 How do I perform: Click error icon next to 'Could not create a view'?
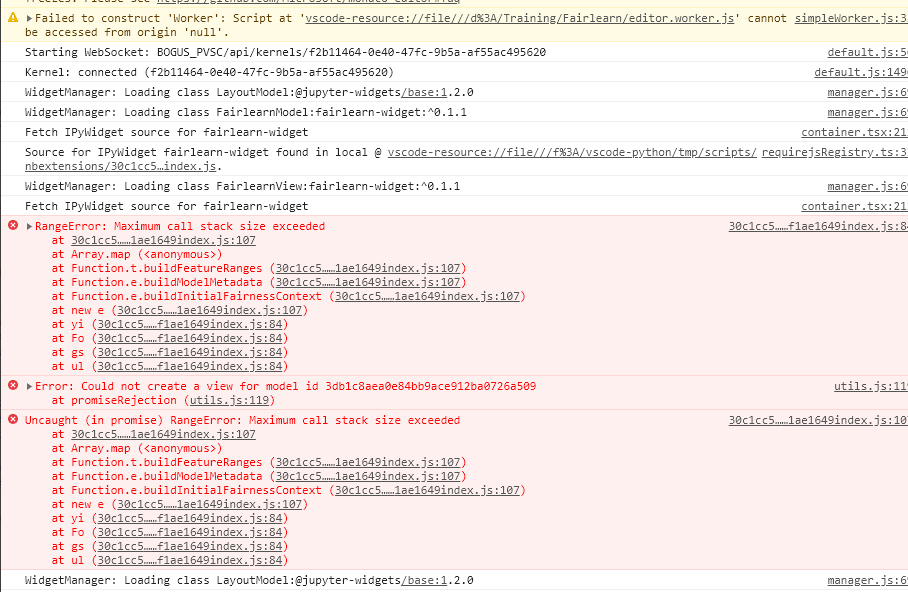(13, 385)
